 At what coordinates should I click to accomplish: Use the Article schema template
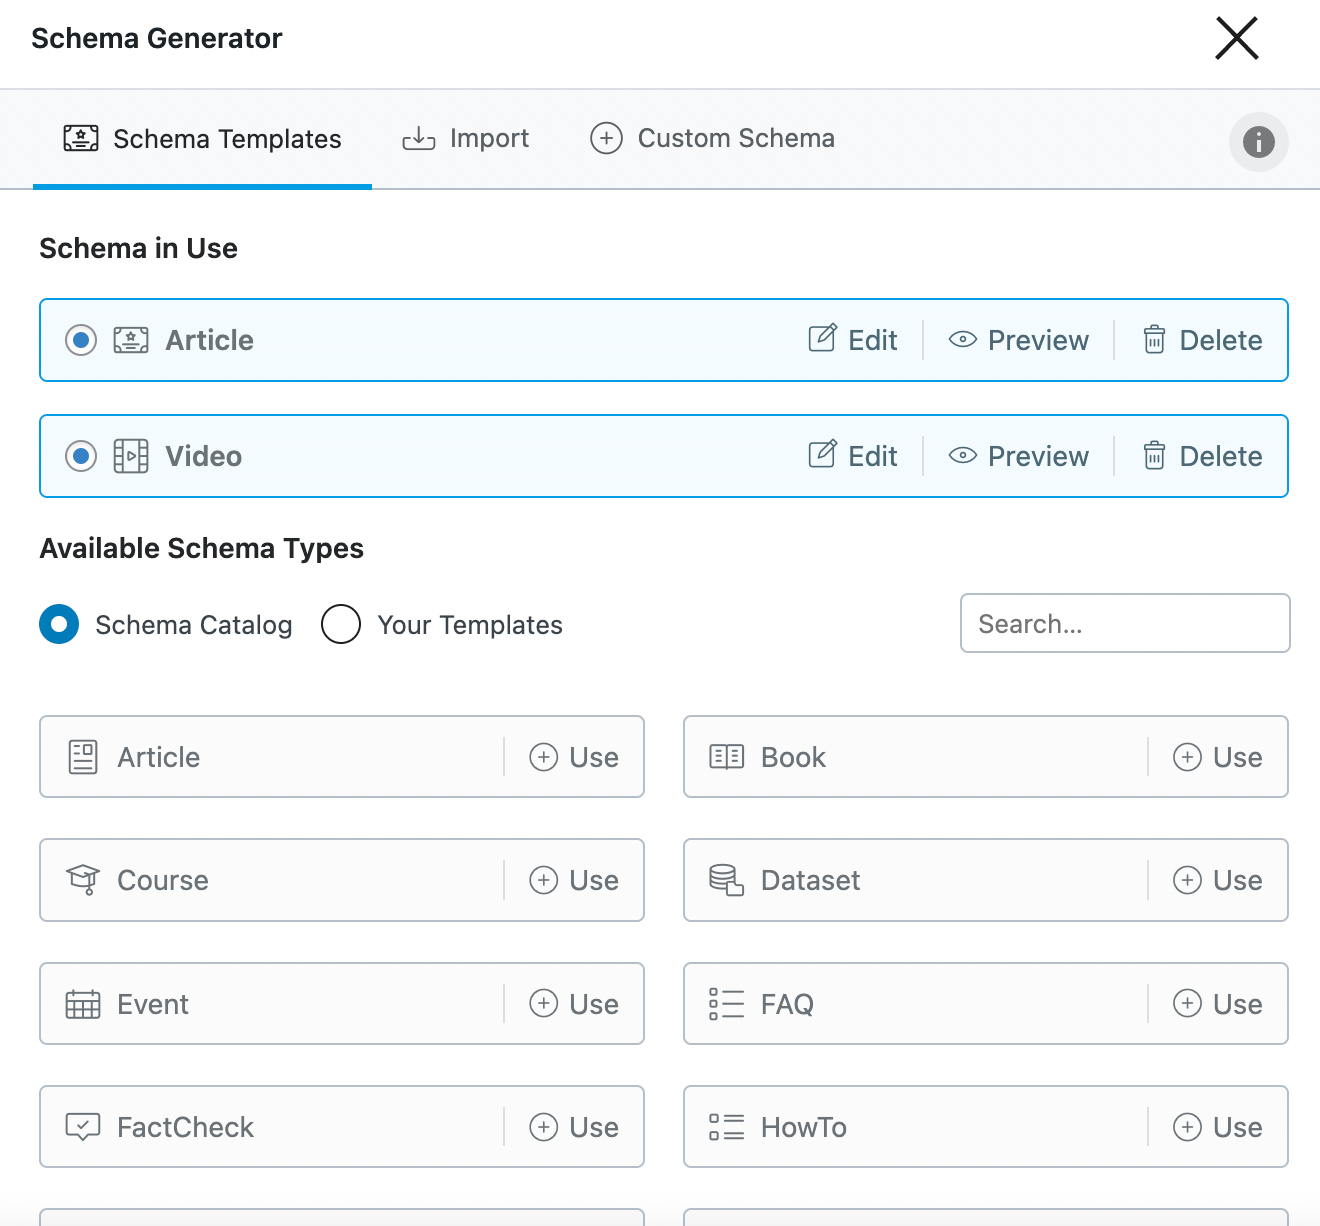click(x=574, y=757)
